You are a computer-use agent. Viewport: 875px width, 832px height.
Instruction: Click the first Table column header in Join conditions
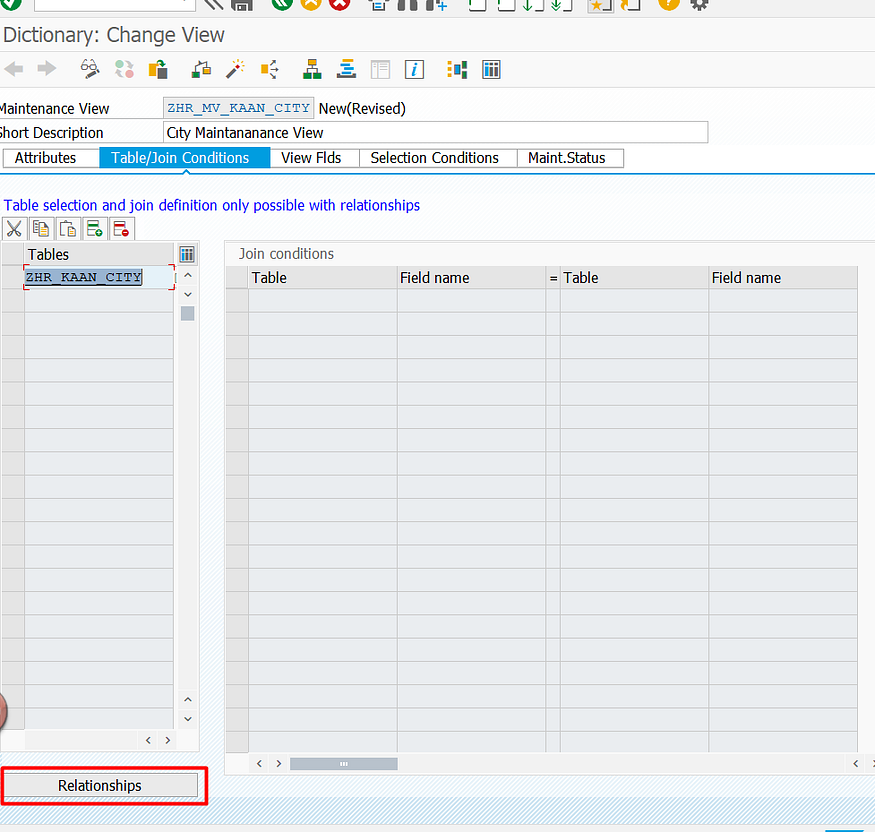click(323, 278)
